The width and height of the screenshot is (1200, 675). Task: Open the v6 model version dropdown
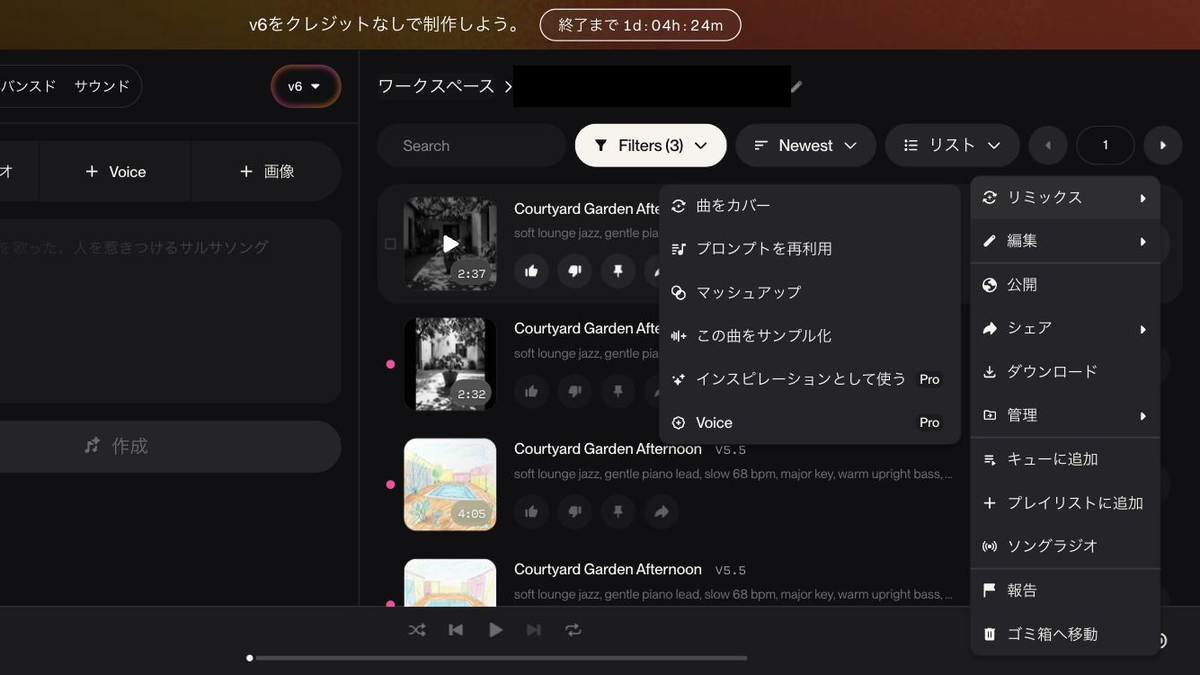305,87
